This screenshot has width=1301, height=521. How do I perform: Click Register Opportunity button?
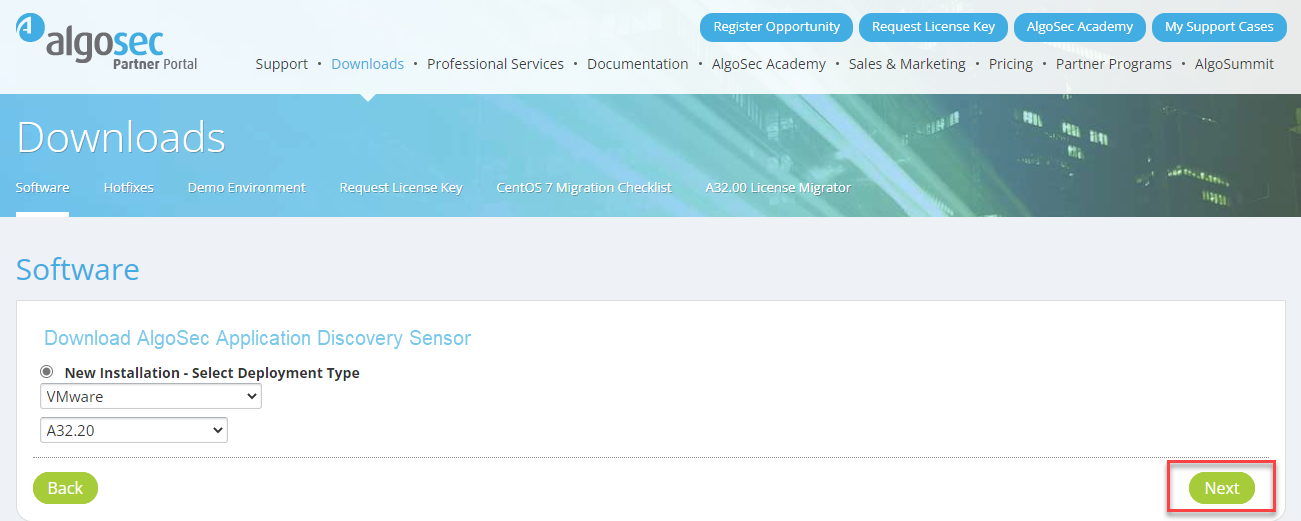pyautogui.click(x=776, y=27)
